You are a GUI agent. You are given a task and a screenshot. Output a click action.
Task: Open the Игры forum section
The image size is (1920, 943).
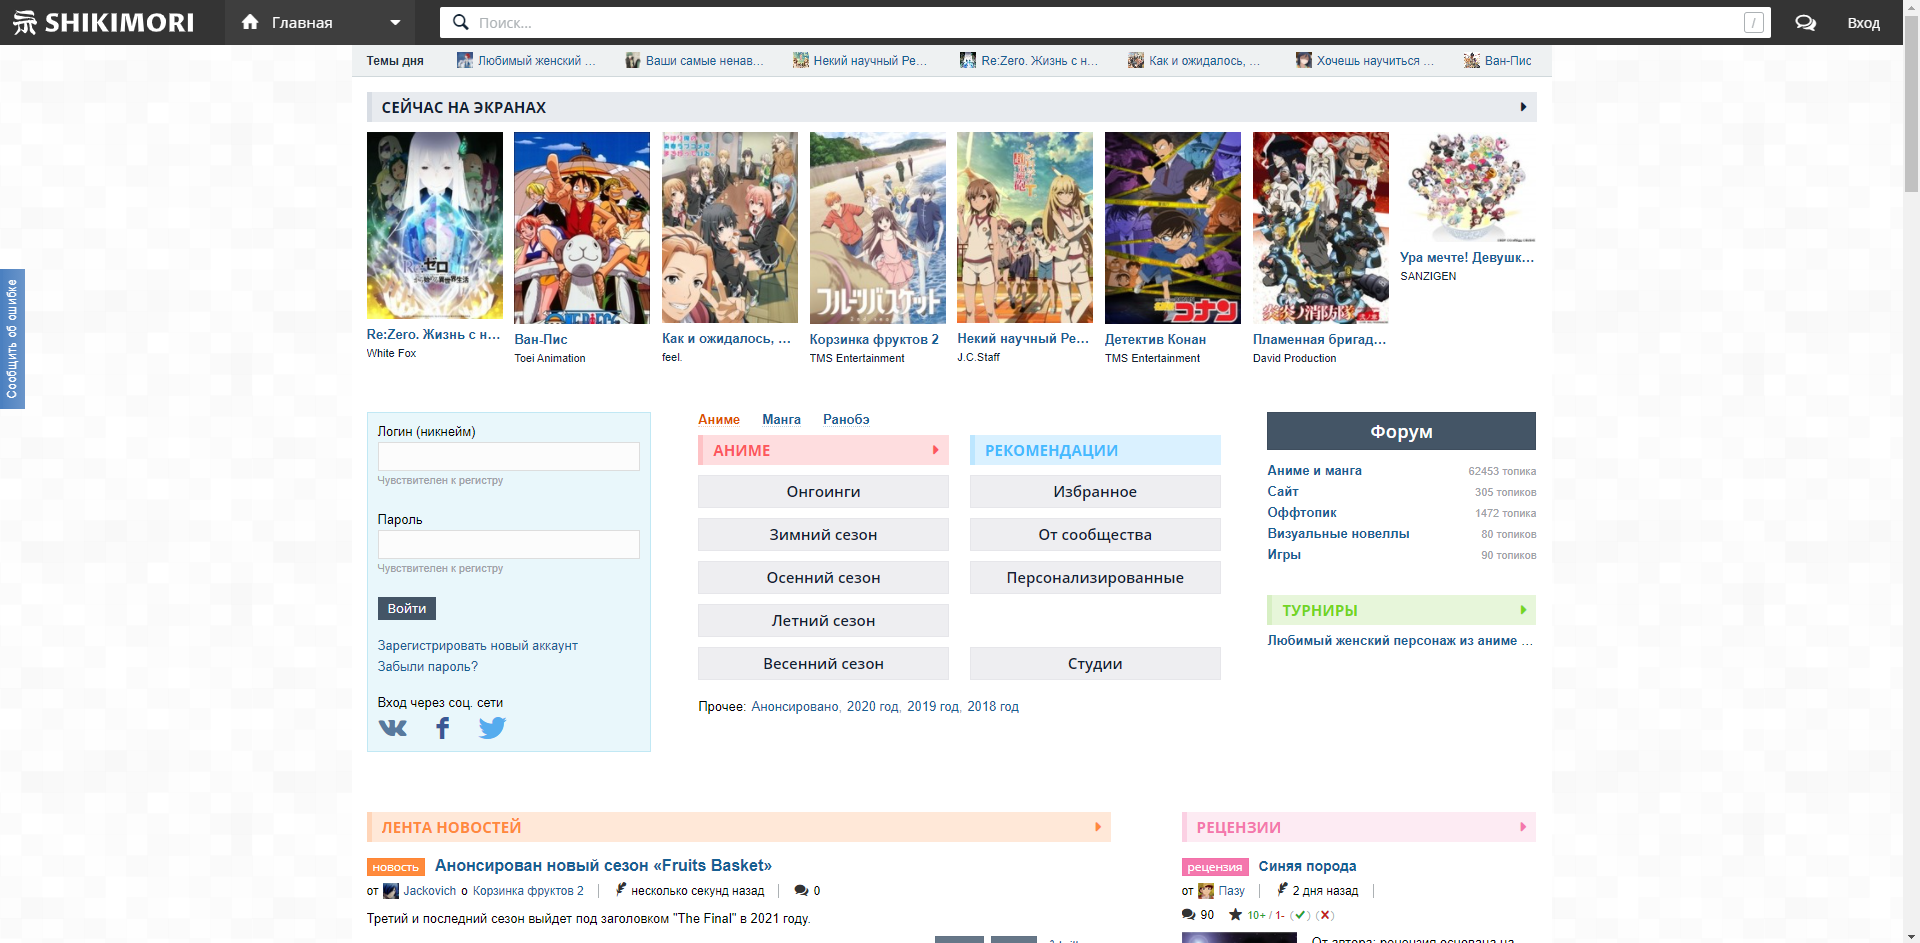pos(1284,554)
